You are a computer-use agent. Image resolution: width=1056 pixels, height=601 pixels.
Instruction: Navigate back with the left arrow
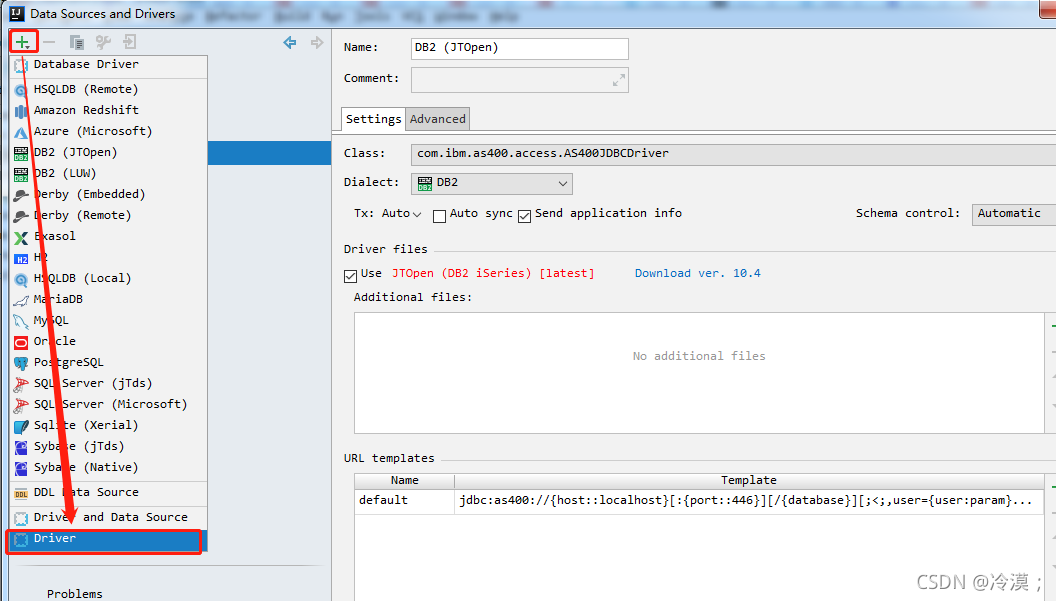(290, 42)
